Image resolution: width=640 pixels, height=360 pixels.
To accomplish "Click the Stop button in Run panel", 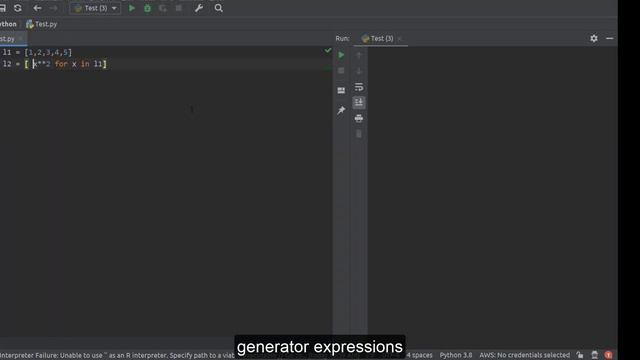I will point(341,71).
